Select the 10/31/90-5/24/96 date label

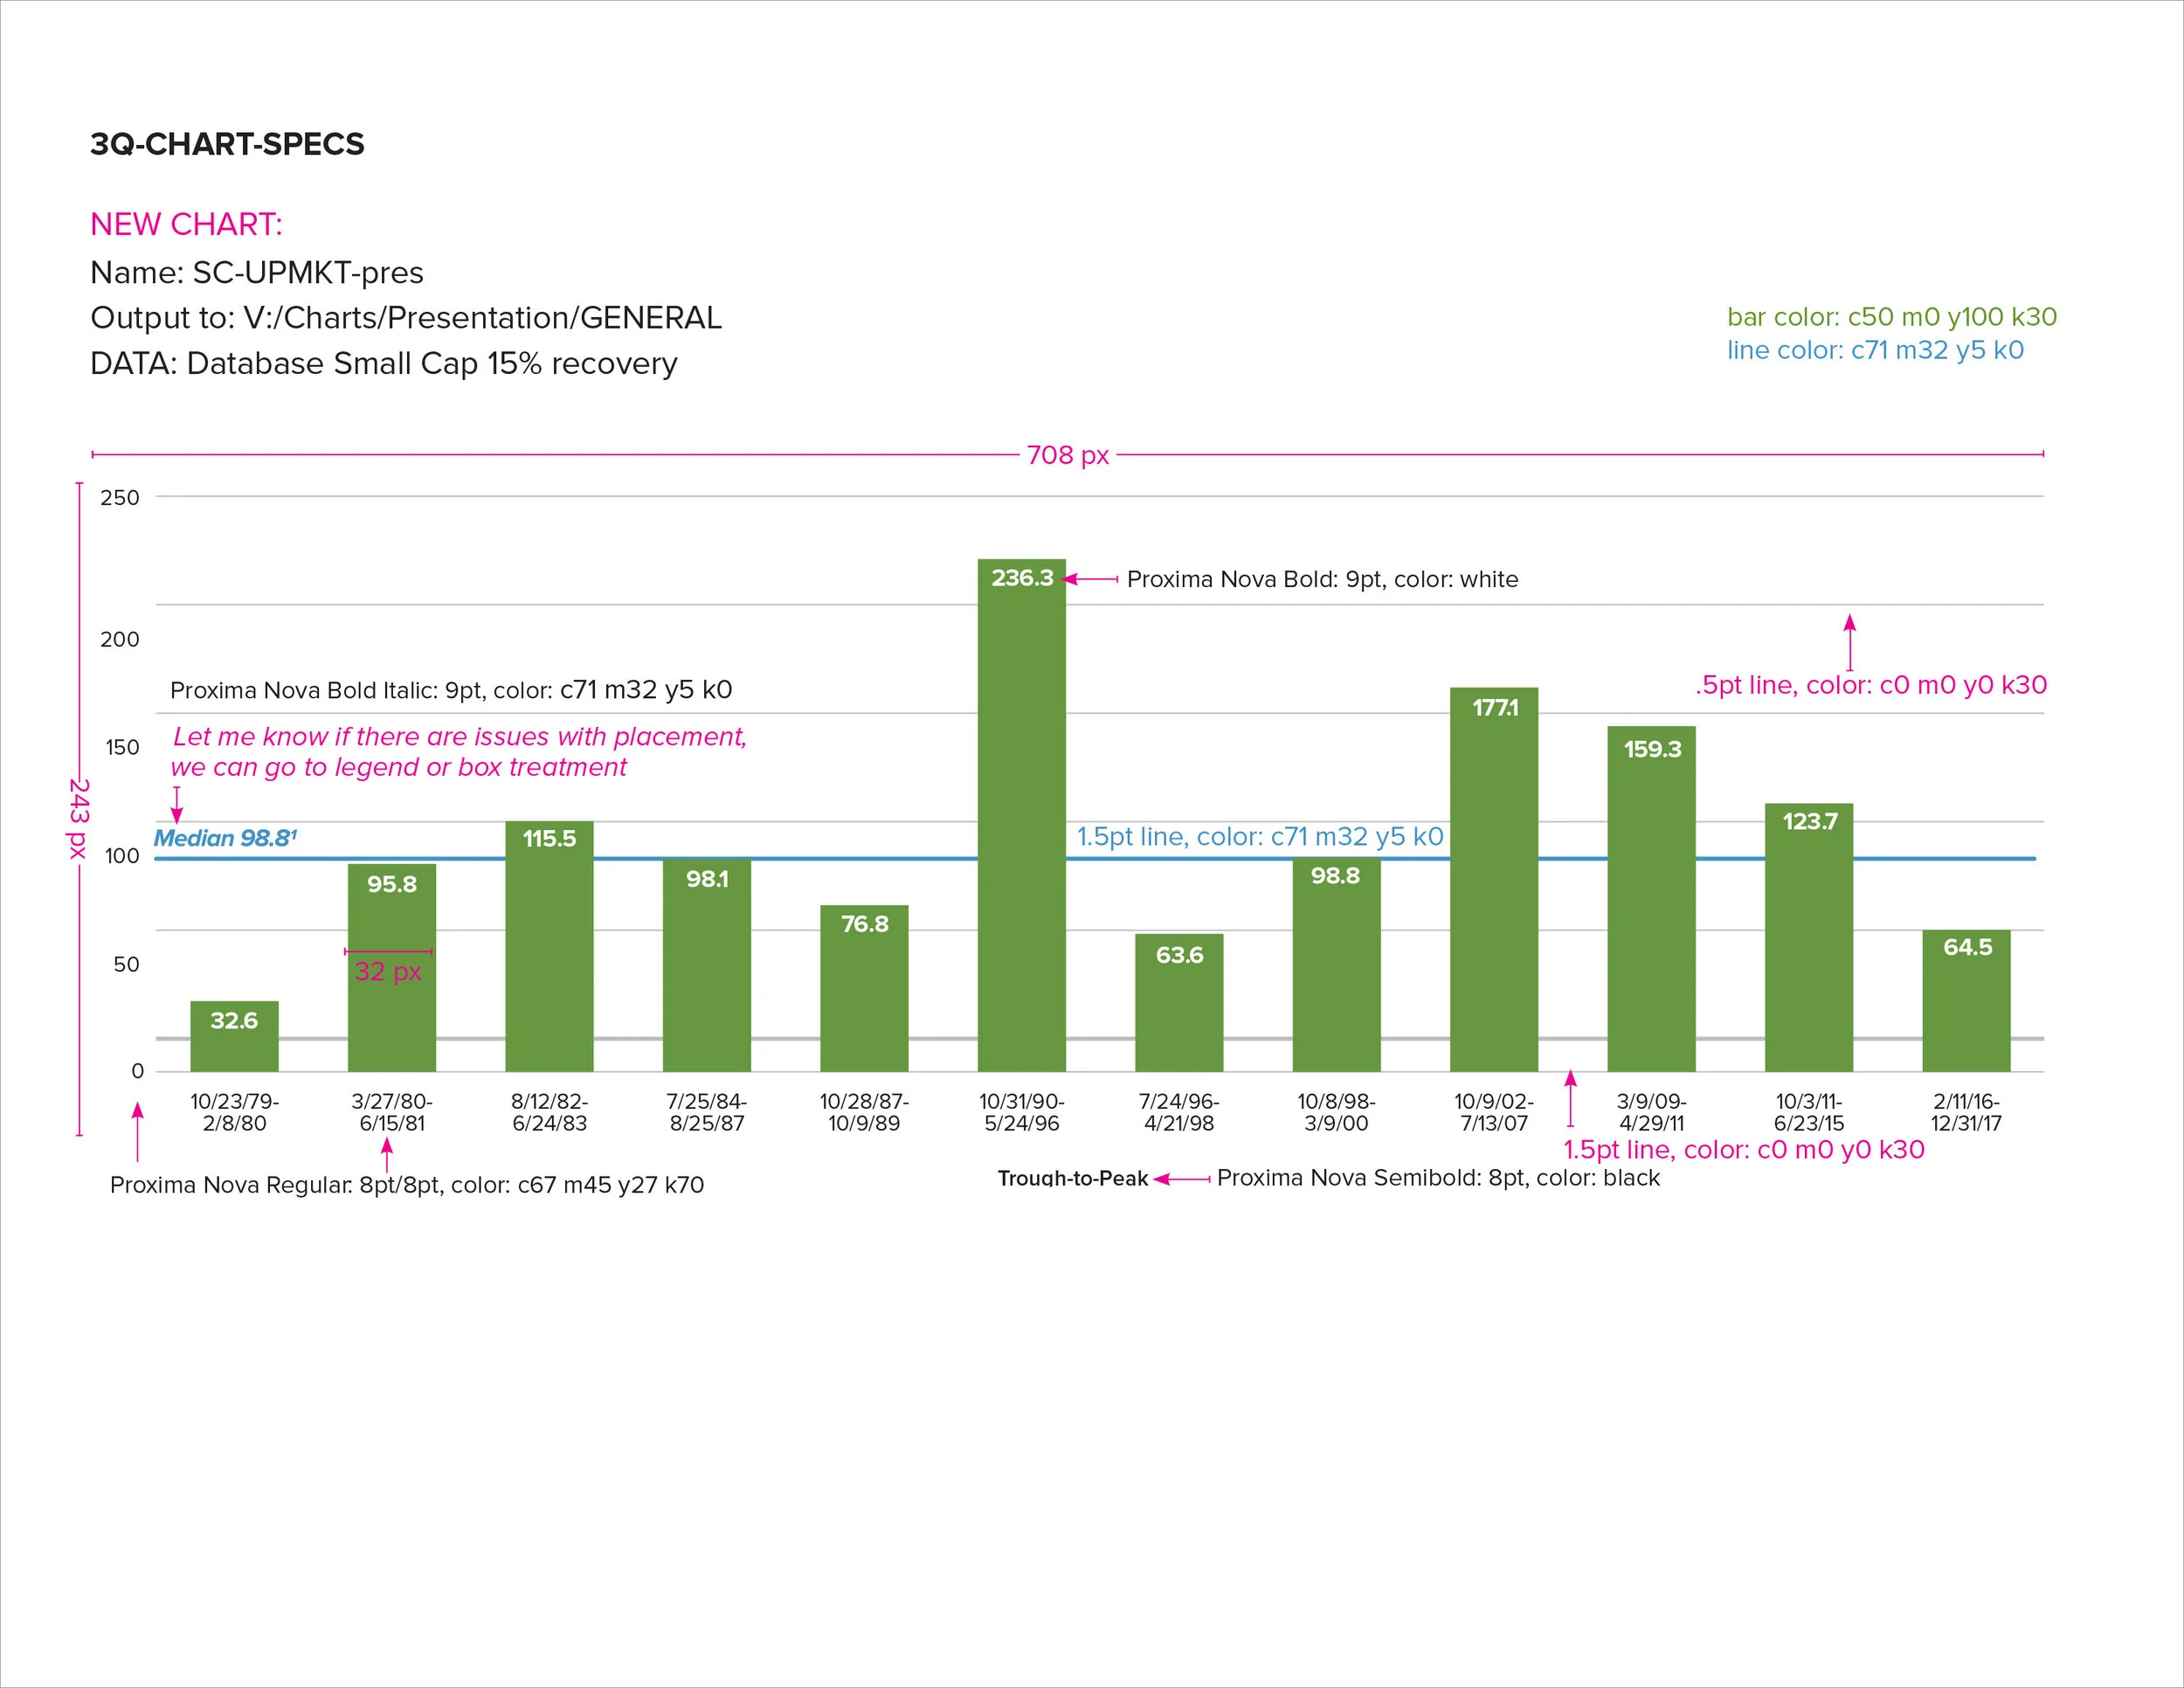[x=1021, y=1112]
